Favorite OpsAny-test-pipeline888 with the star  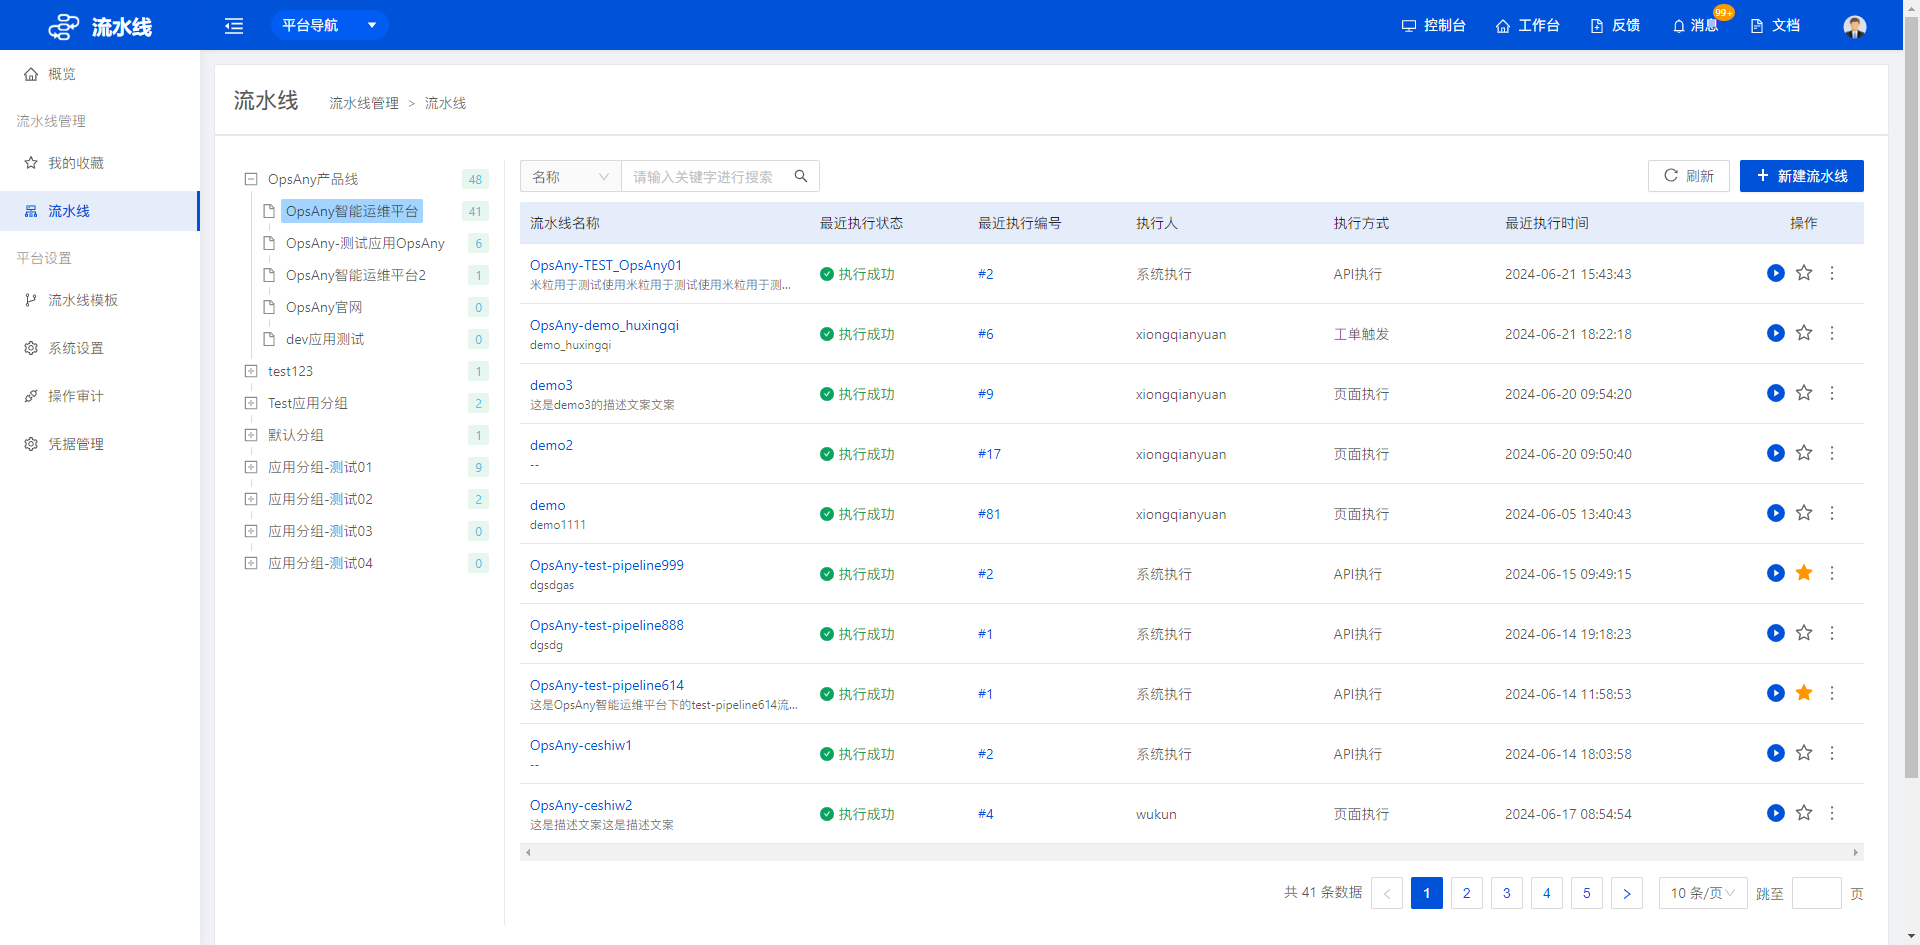(1804, 633)
